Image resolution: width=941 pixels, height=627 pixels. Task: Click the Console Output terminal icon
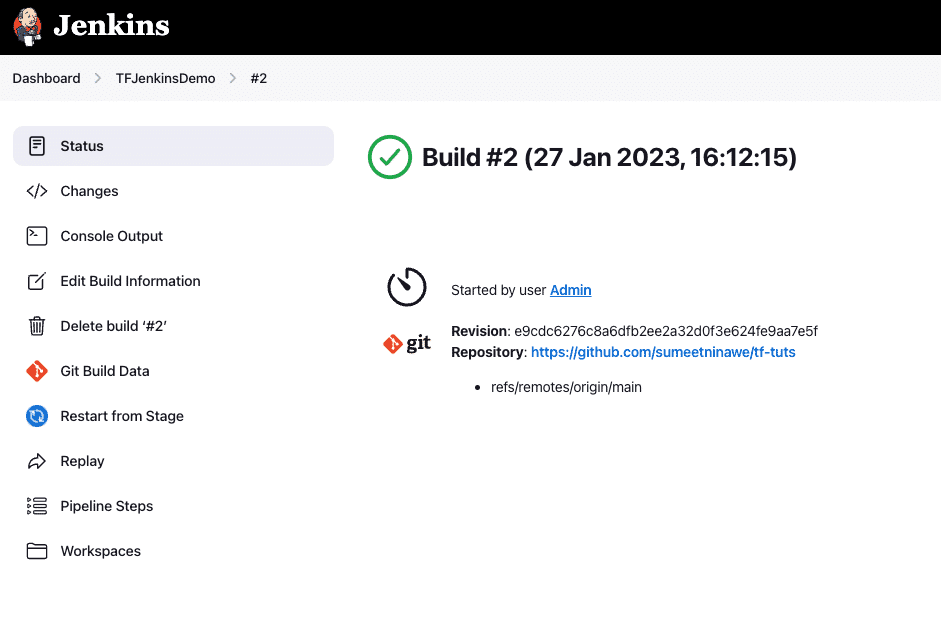pos(37,236)
